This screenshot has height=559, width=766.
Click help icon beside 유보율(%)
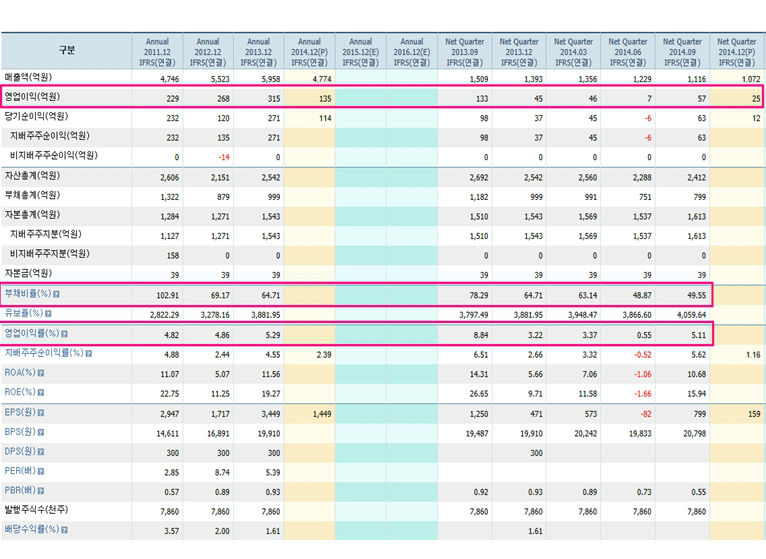pos(49,313)
